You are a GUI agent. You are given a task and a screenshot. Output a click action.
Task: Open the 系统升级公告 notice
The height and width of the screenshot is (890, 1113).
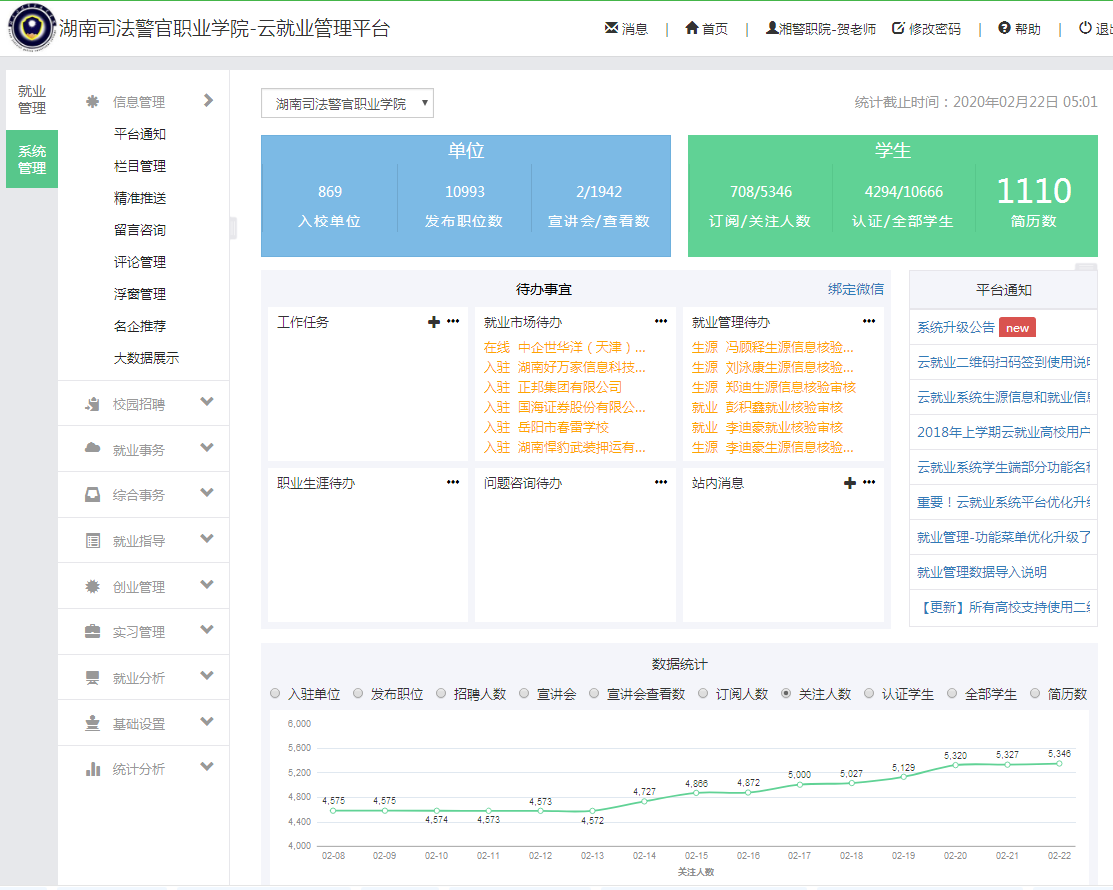point(956,327)
